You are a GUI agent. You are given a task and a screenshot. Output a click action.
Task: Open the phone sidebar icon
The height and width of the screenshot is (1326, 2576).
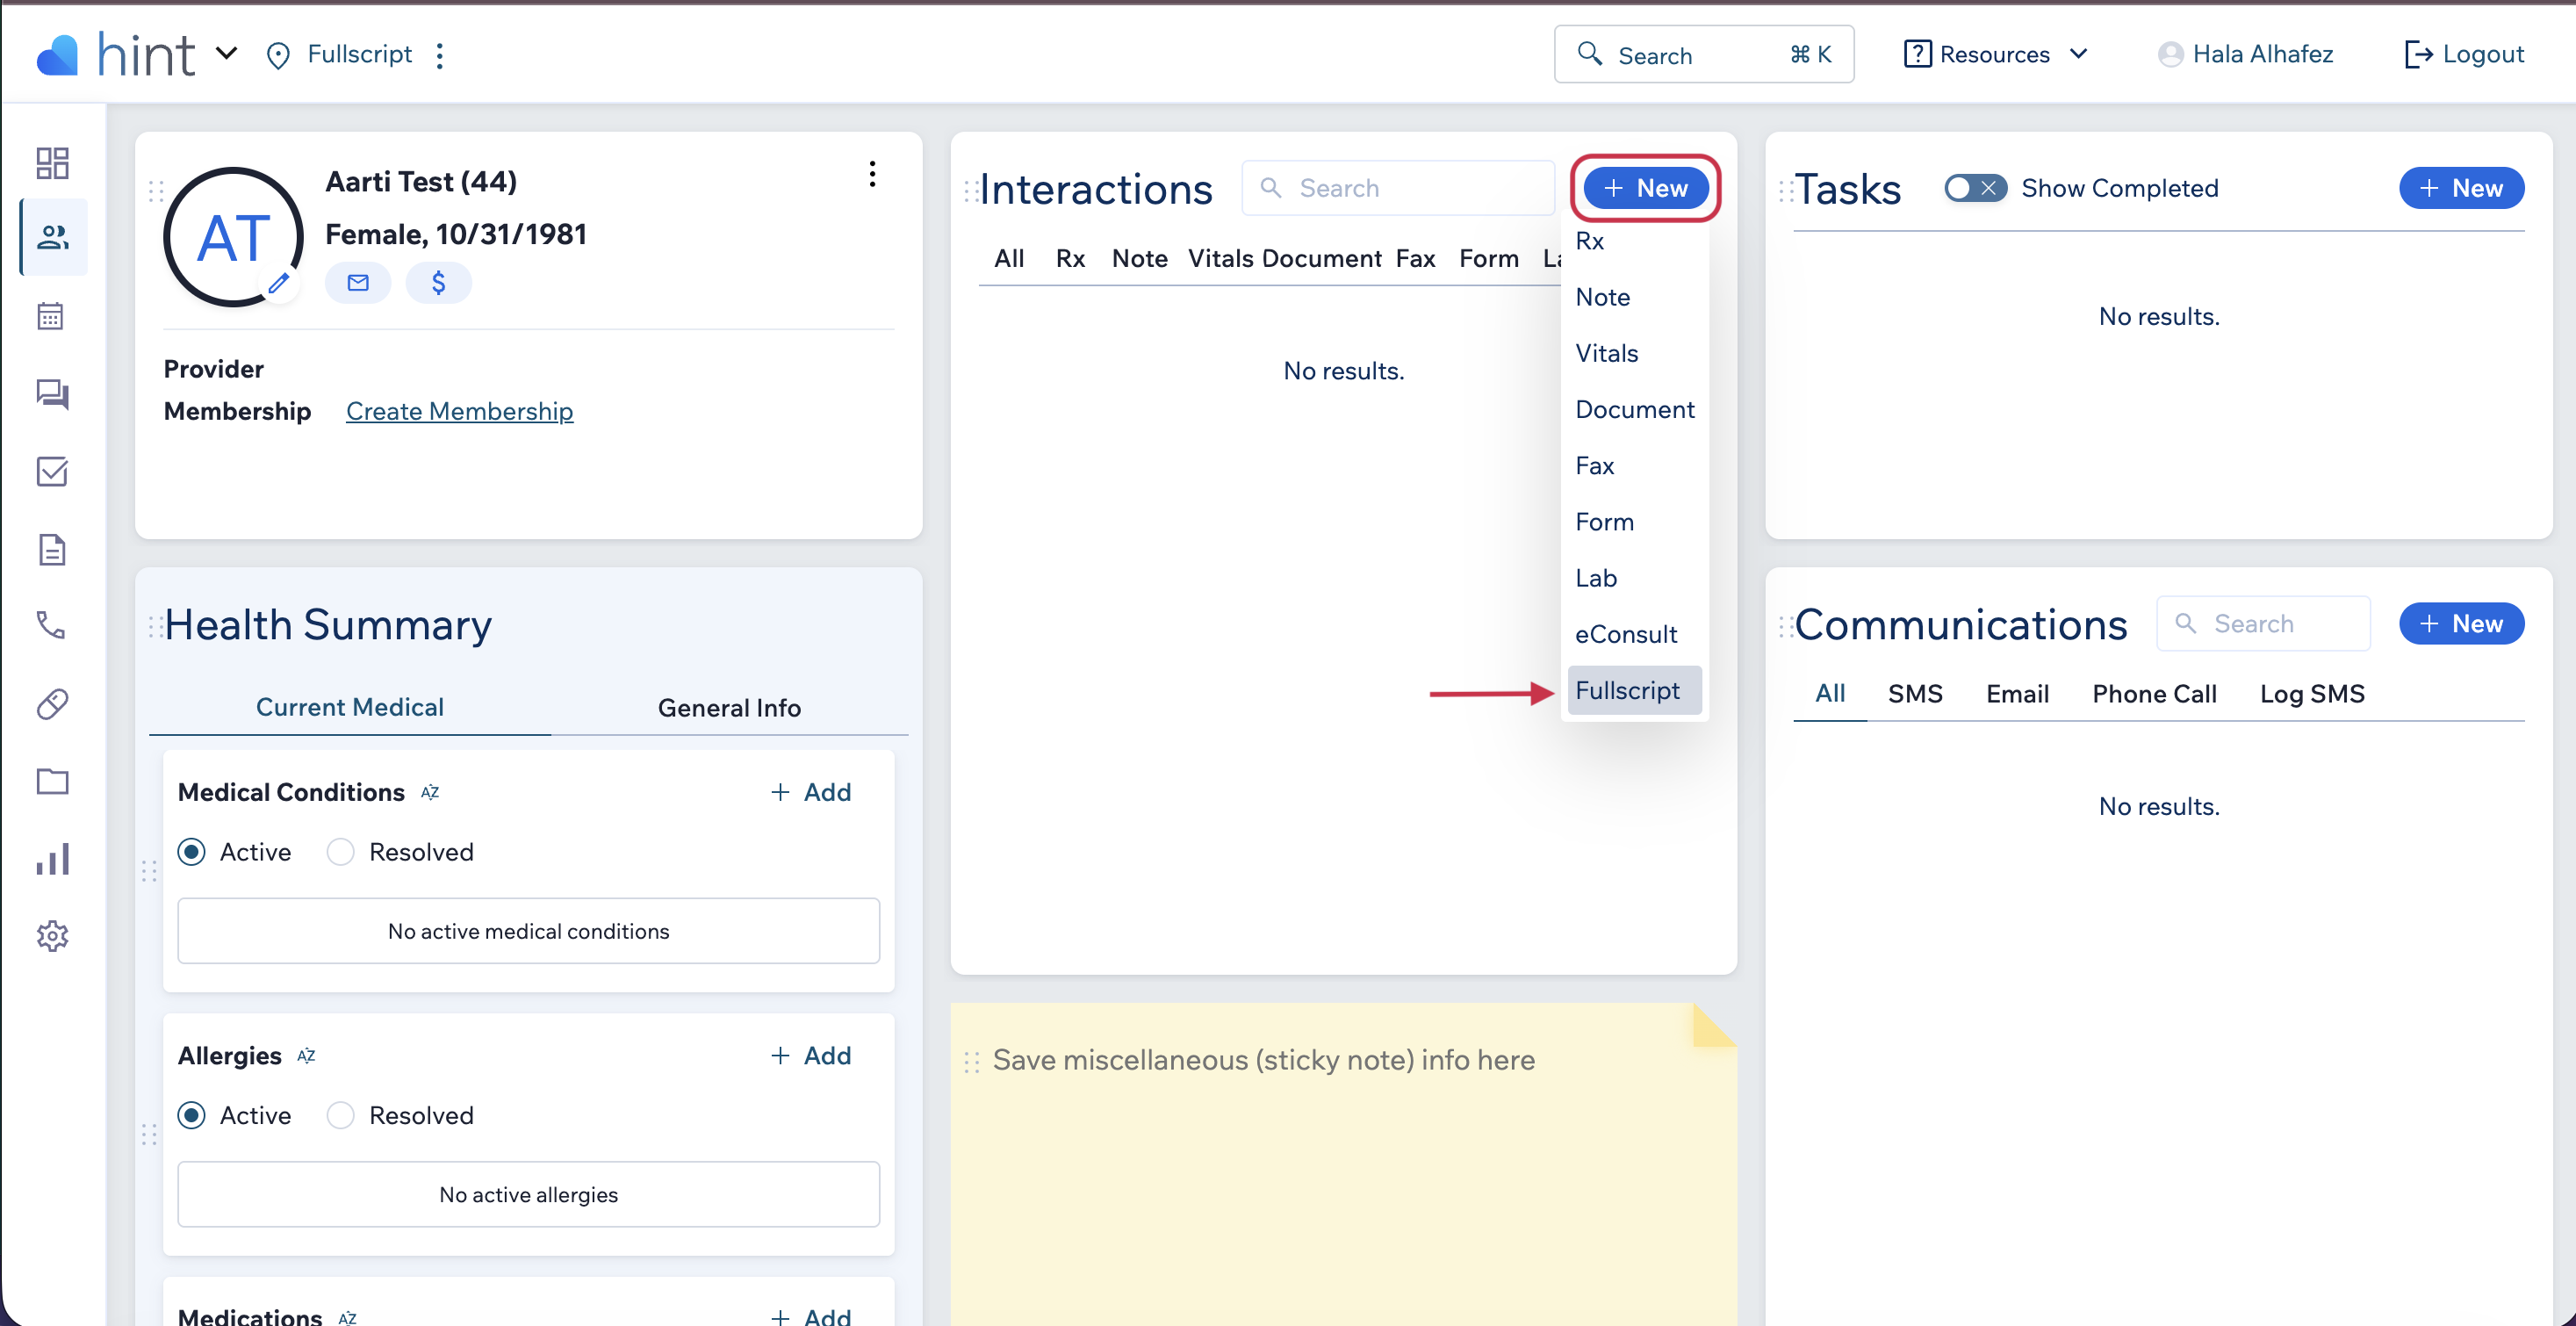[x=52, y=625]
